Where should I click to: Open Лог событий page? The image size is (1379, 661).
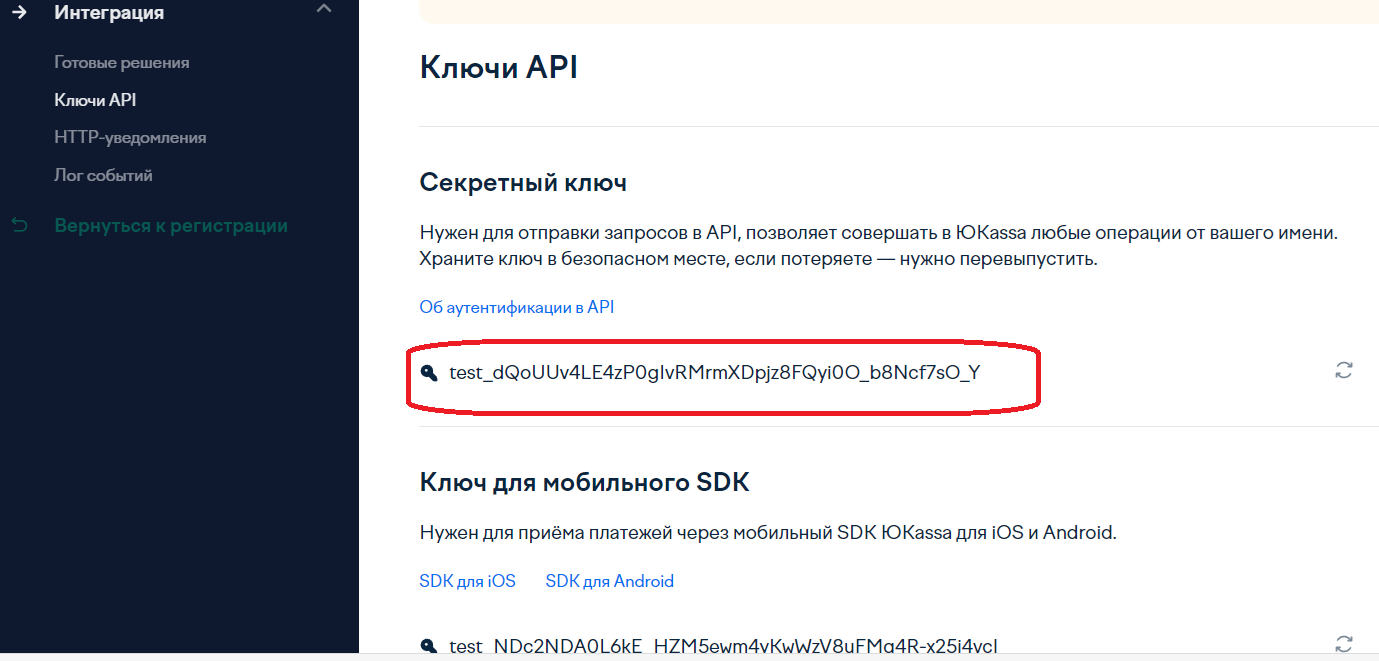103,176
